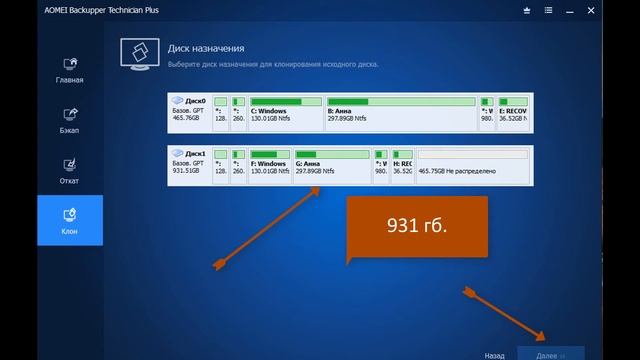Screen dimensions: 640x360
Task: Open the Откат restore section
Action: [69, 171]
